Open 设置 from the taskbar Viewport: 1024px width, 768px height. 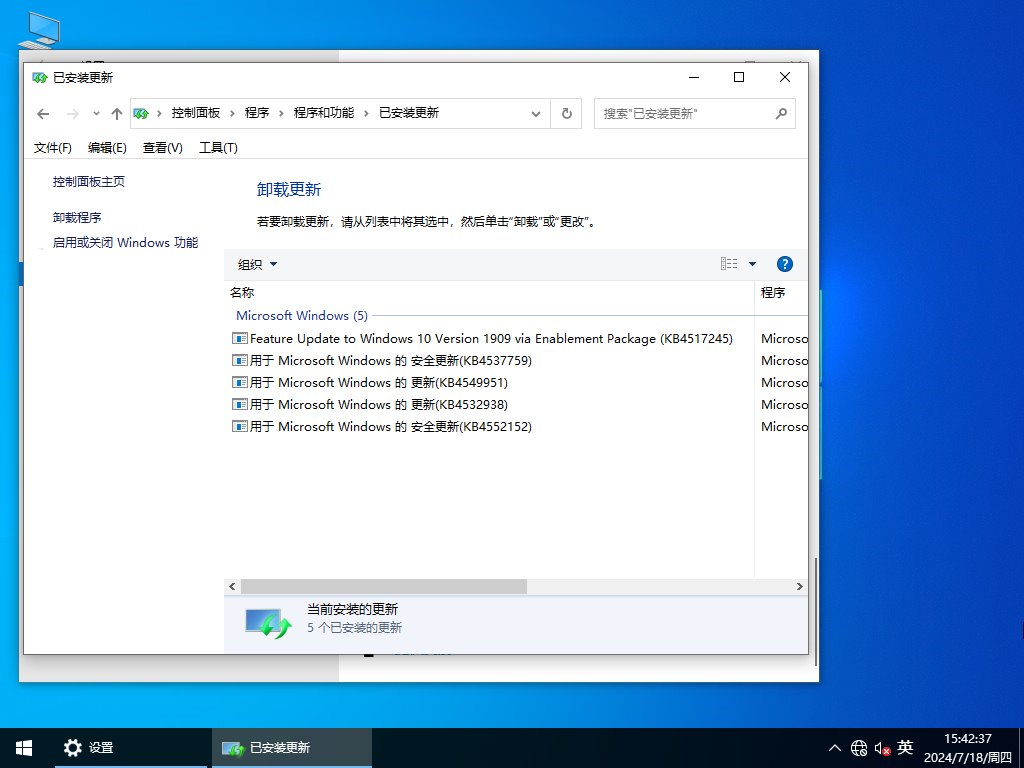tap(88, 747)
